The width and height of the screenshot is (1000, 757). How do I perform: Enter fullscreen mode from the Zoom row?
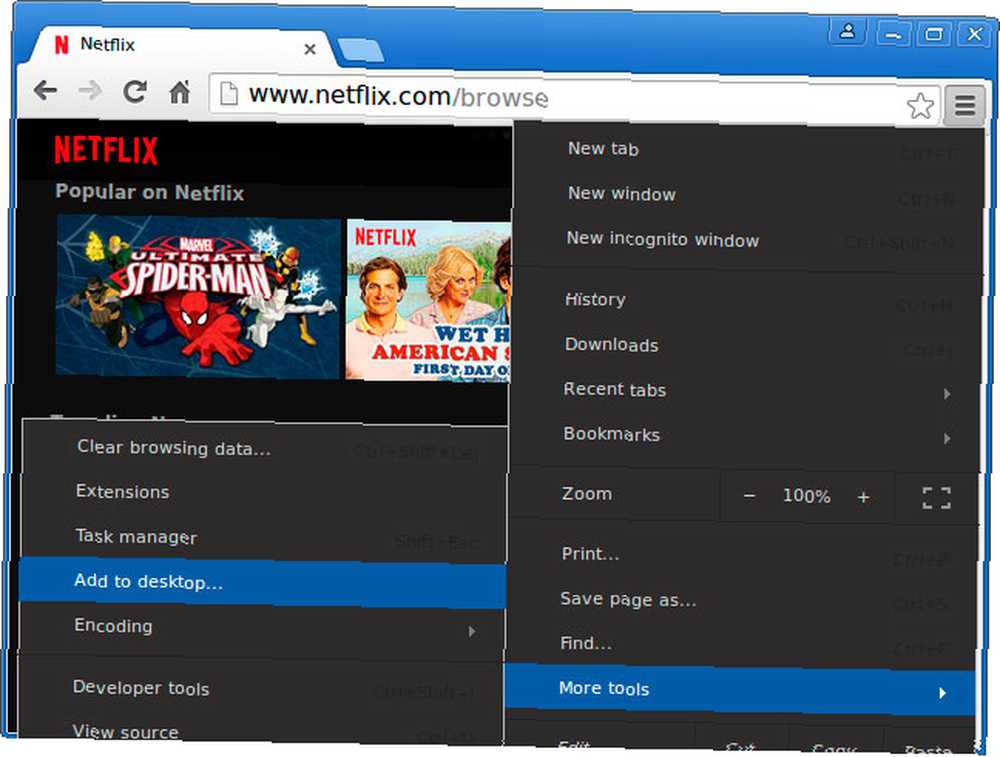(936, 497)
